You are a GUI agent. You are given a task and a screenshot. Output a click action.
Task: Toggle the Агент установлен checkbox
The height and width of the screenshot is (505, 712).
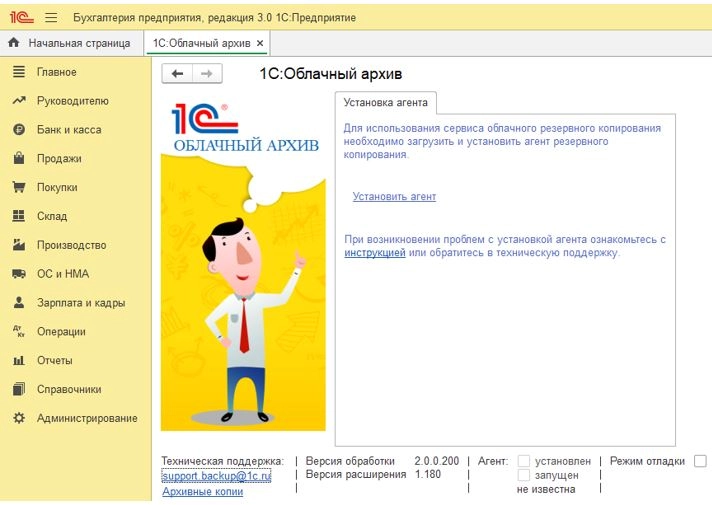pyautogui.click(x=524, y=461)
